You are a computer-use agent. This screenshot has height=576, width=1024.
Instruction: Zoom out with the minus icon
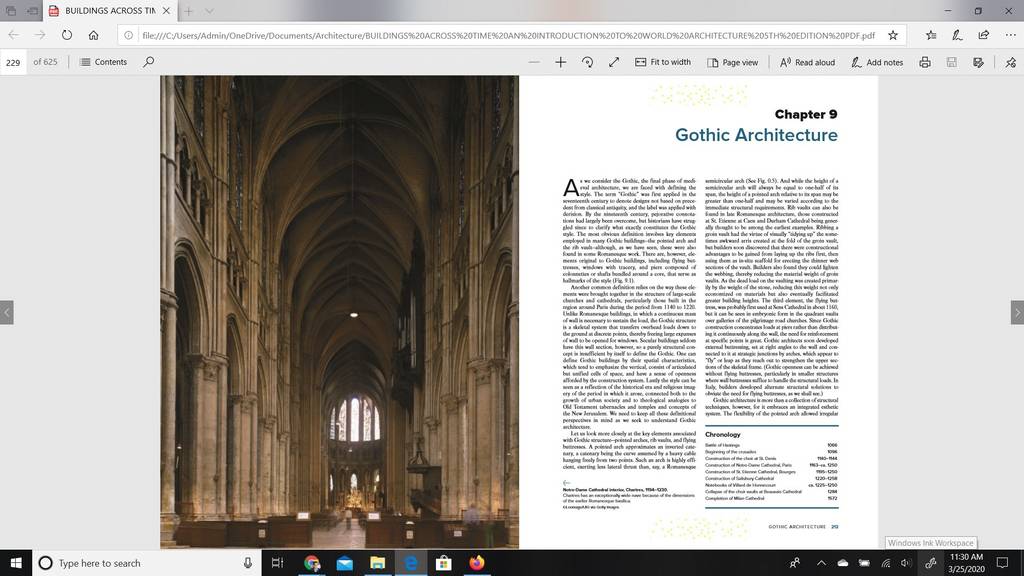(x=534, y=62)
